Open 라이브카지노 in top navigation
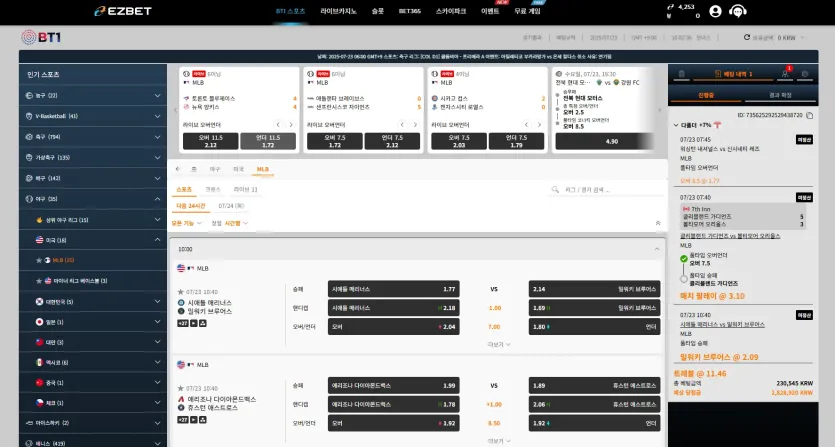This screenshot has width=835, height=447. click(339, 11)
